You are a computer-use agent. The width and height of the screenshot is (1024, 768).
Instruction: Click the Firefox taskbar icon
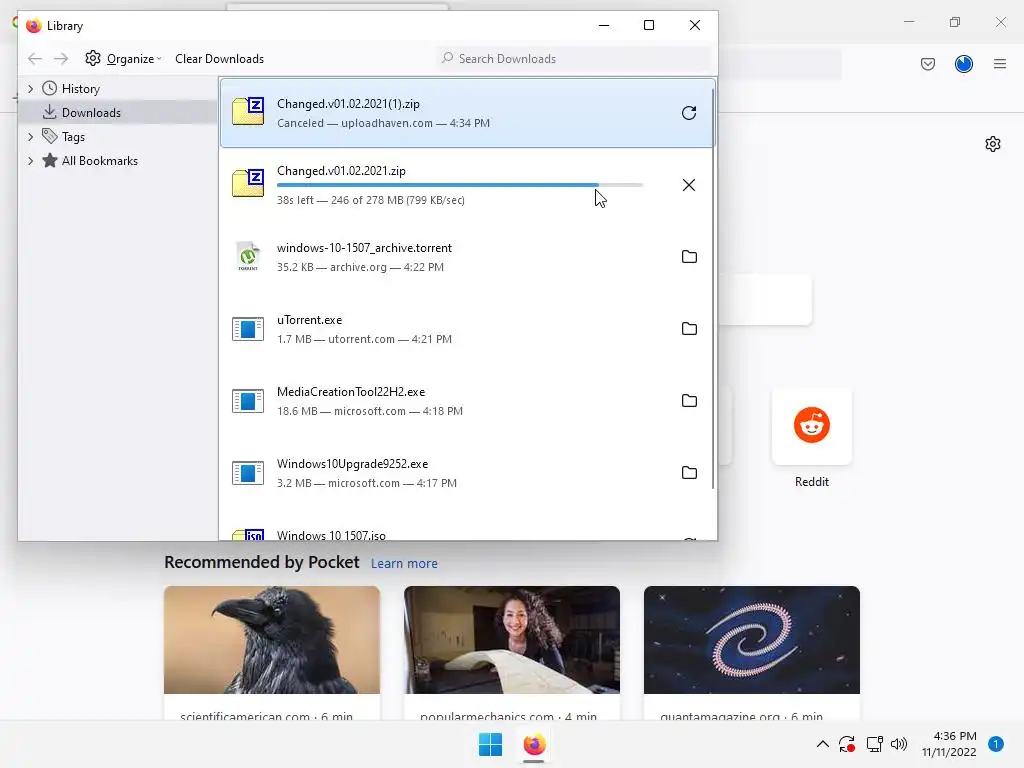coord(534,744)
